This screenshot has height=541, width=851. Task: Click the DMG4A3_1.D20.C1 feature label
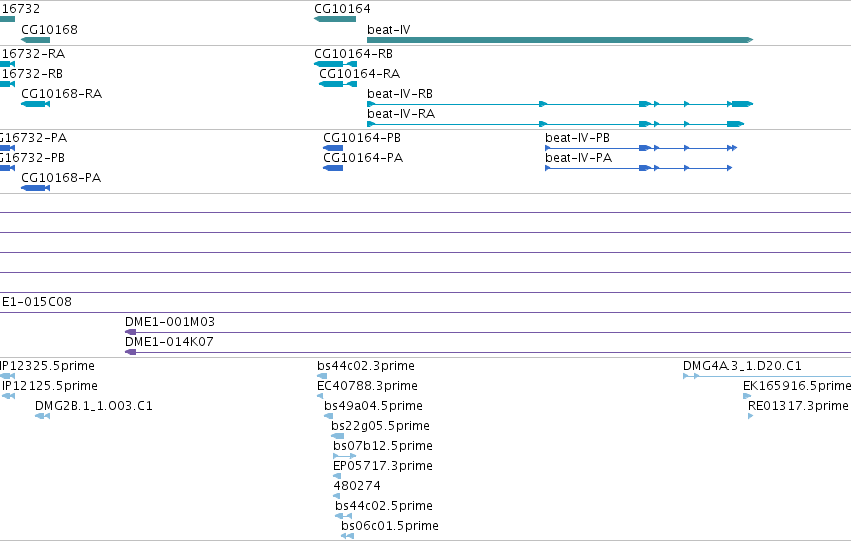742,366
